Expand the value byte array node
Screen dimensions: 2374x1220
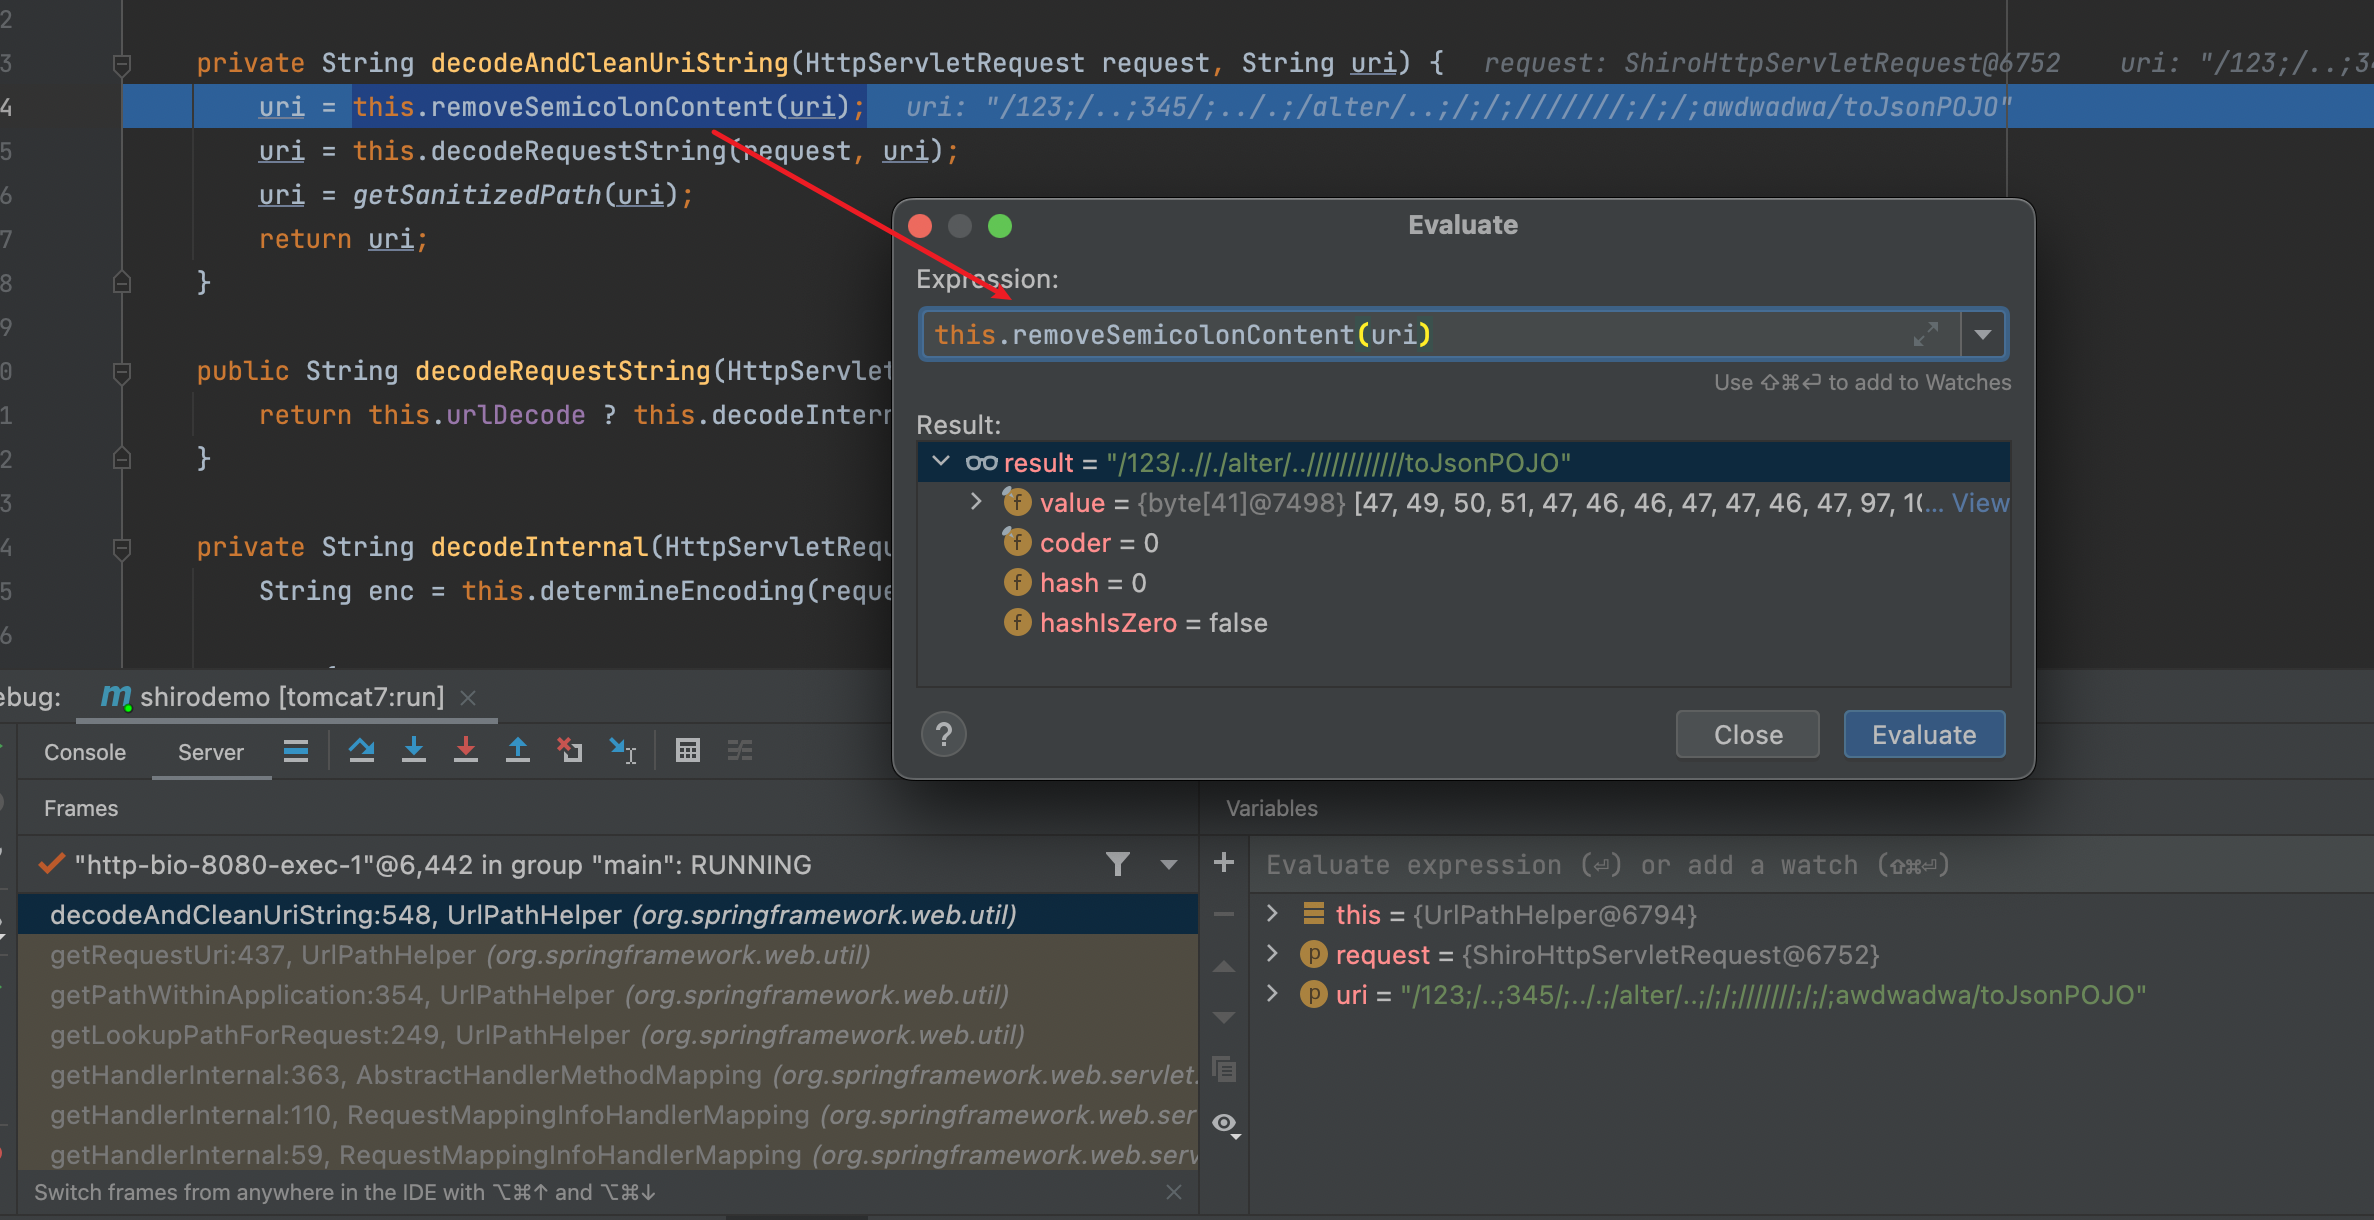click(x=977, y=502)
